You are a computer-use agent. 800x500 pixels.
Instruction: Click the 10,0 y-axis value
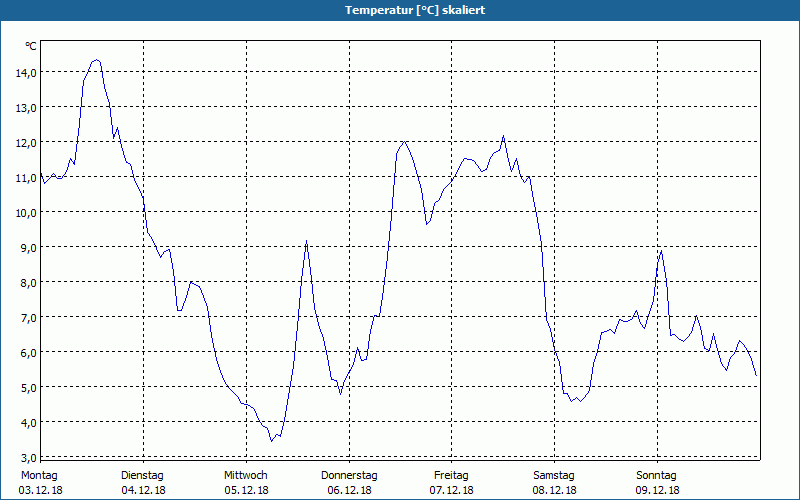point(26,213)
